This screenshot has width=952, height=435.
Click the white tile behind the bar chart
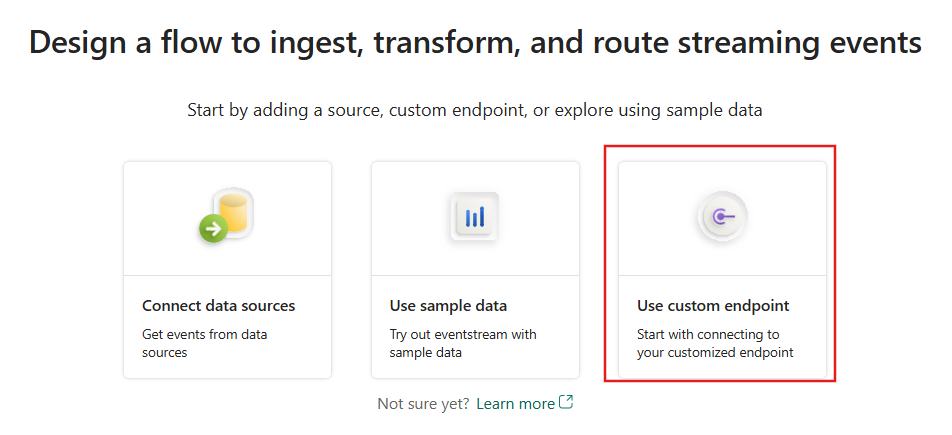pos(475,217)
